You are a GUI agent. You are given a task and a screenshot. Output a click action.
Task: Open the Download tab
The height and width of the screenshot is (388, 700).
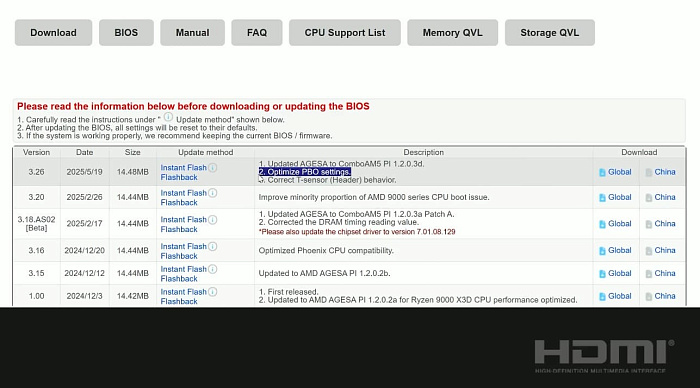click(53, 33)
